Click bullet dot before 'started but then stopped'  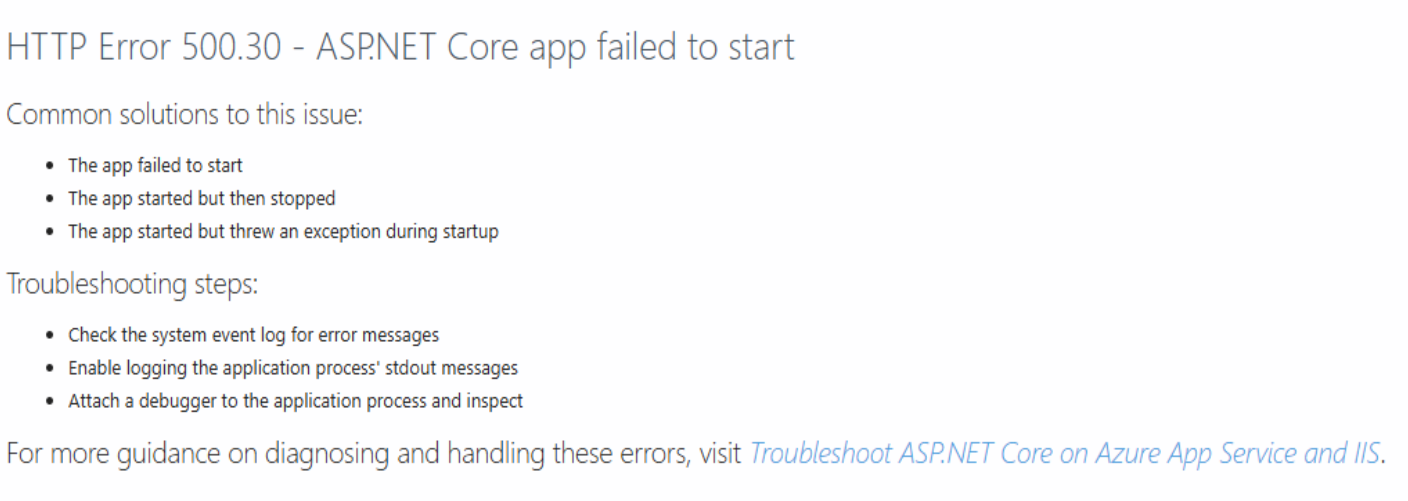pos(51,199)
